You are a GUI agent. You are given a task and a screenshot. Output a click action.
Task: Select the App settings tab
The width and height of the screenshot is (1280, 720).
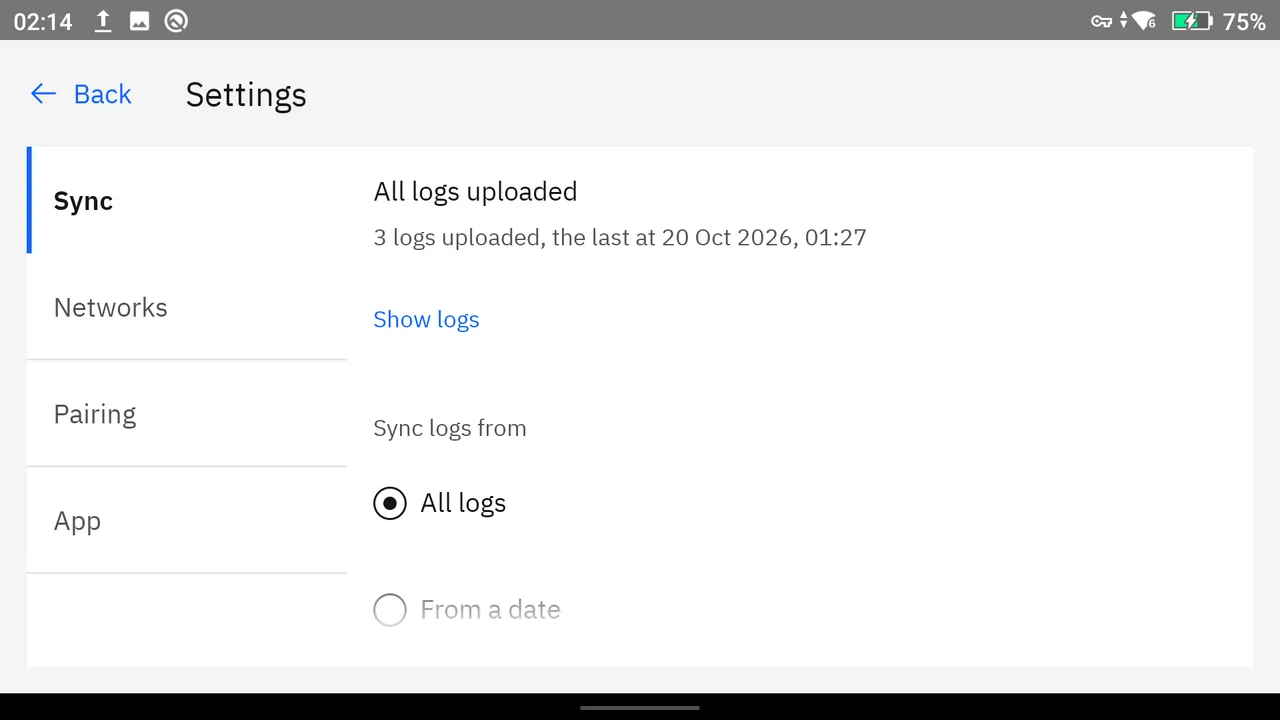pyautogui.click(x=187, y=521)
